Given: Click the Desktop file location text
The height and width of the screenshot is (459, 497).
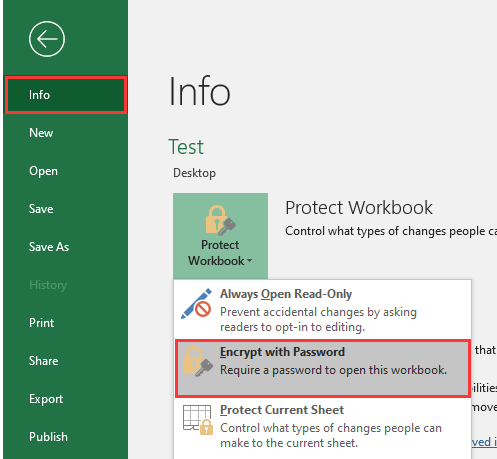Looking at the screenshot, I should (194, 173).
